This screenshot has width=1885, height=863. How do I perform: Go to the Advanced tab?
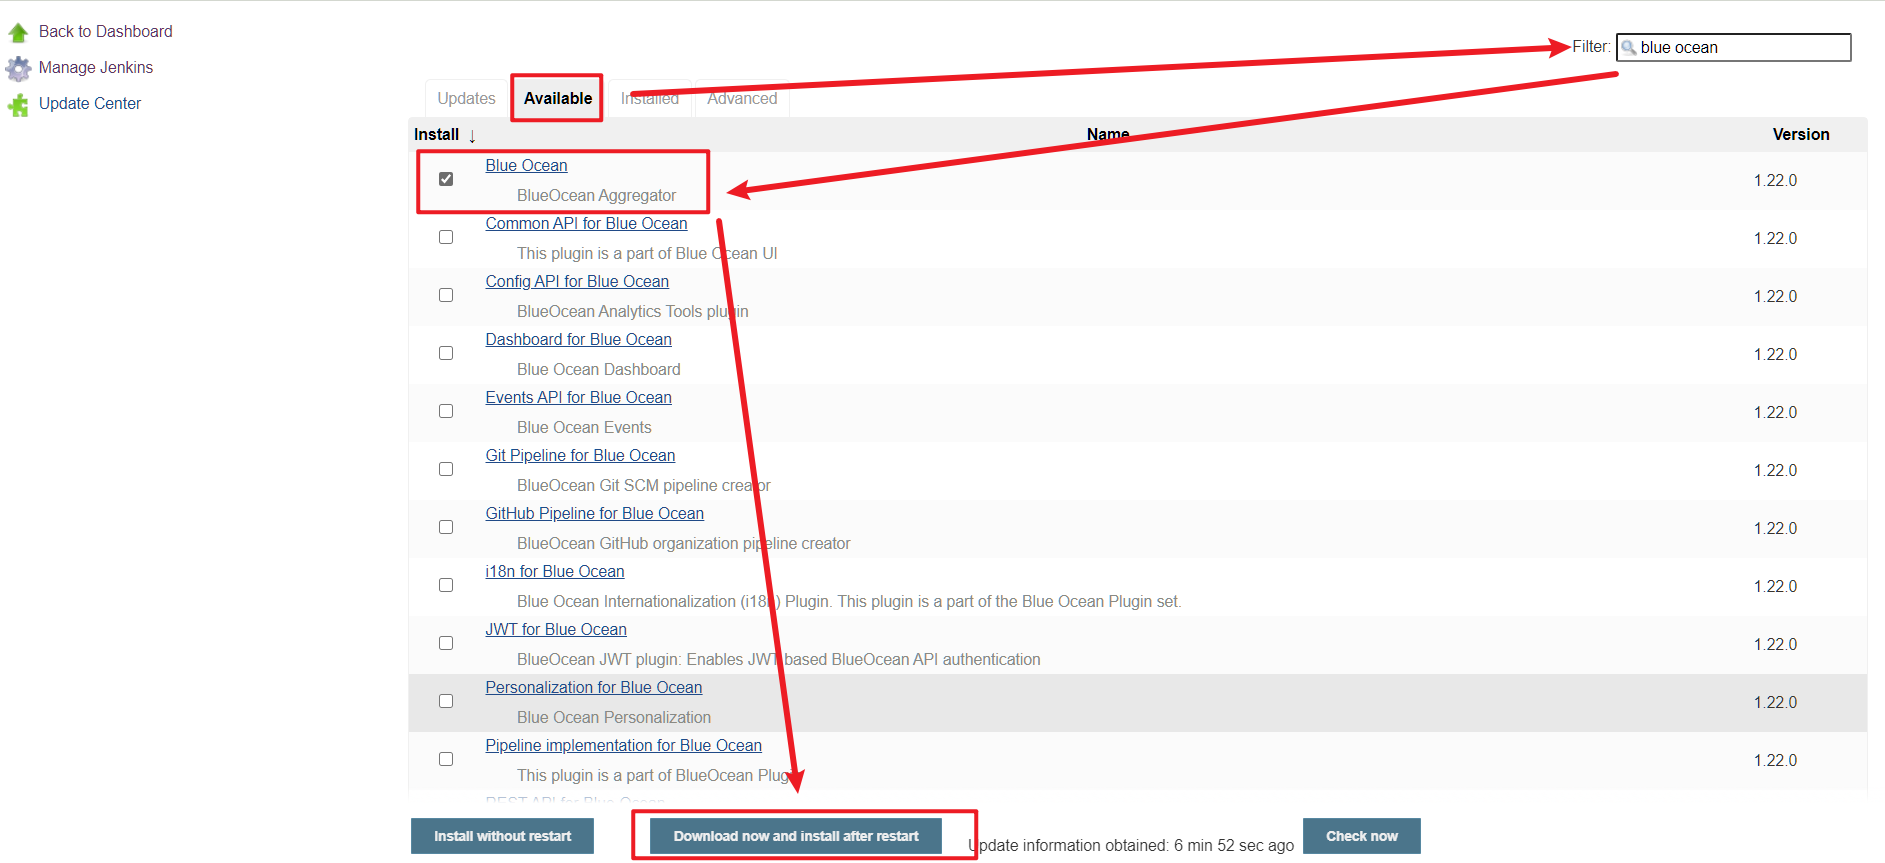[x=742, y=98]
